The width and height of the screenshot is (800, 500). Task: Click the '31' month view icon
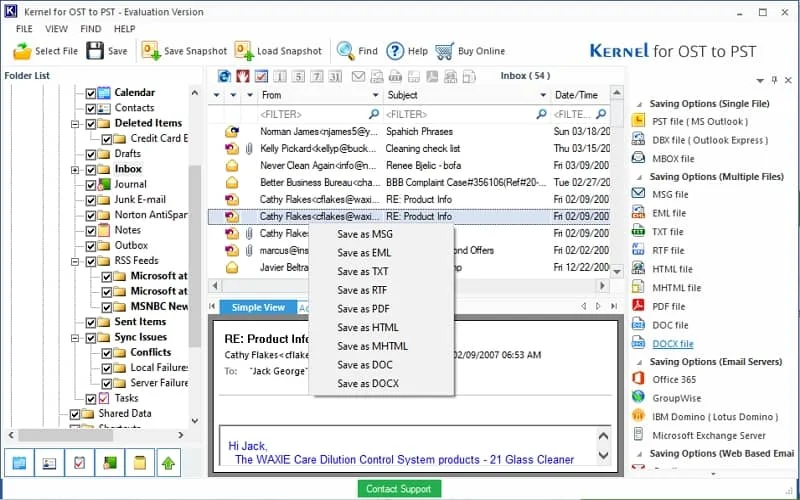click(x=335, y=76)
